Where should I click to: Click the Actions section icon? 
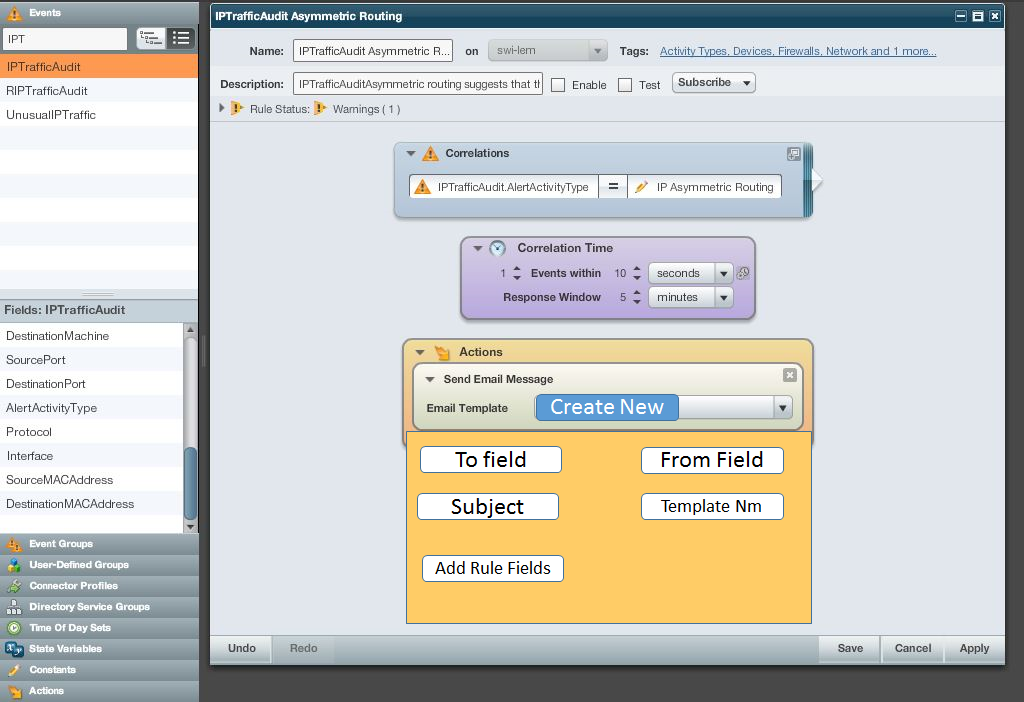coord(443,353)
